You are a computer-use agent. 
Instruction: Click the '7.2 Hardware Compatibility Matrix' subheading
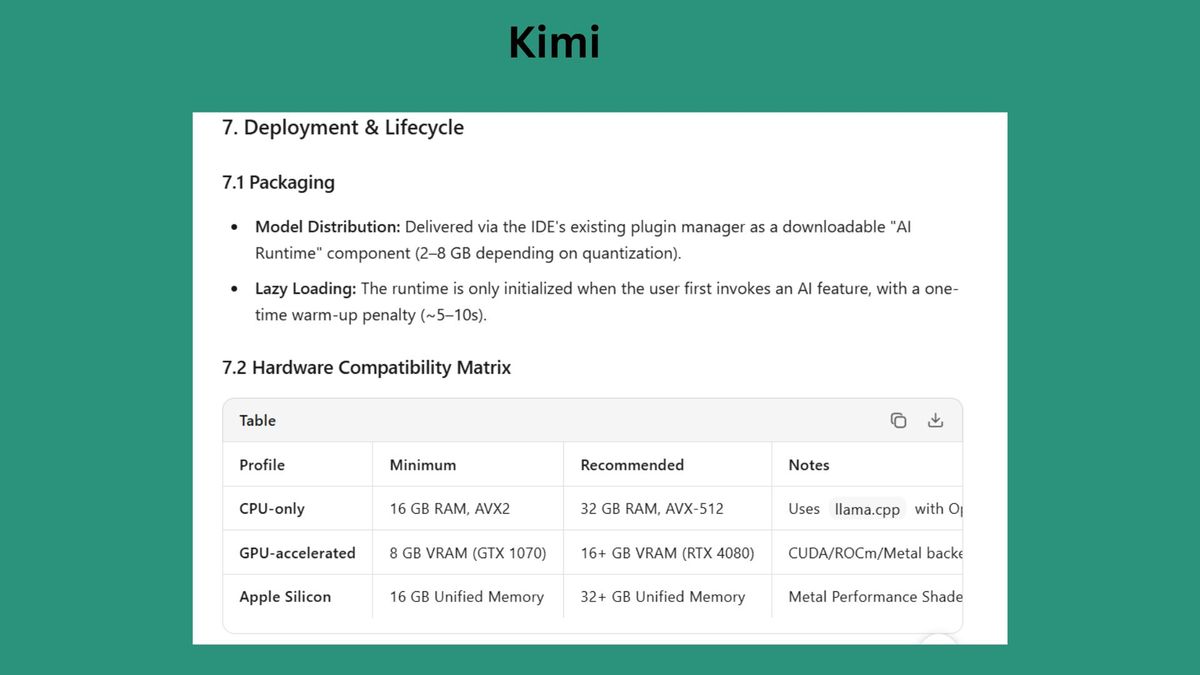point(366,367)
